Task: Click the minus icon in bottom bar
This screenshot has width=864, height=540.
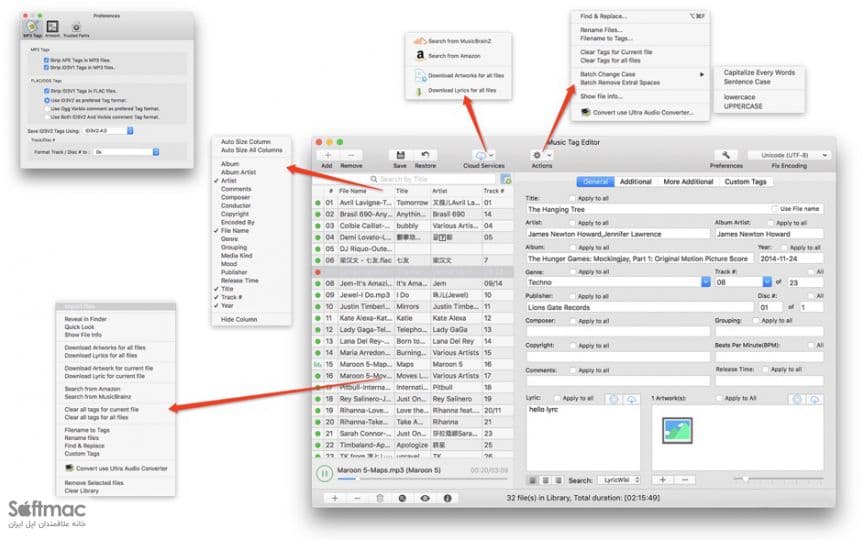Action: point(357,498)
